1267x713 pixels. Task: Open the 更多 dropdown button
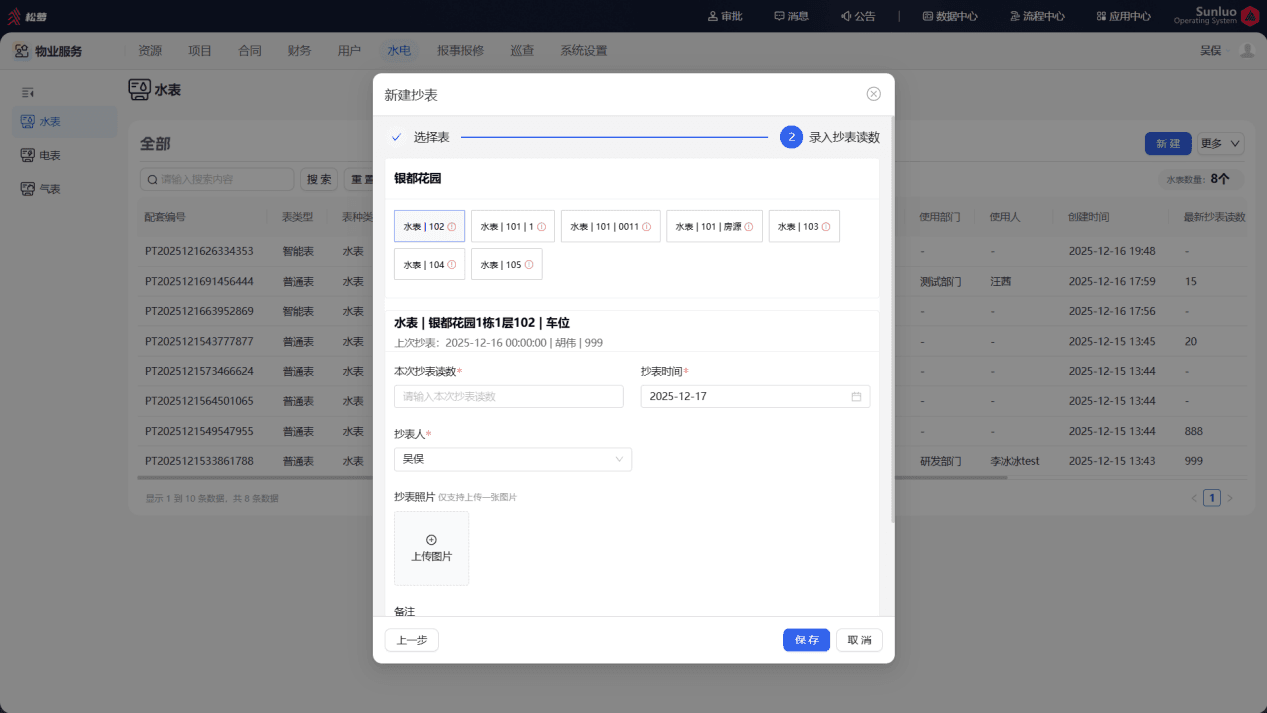pos(1221,144)
